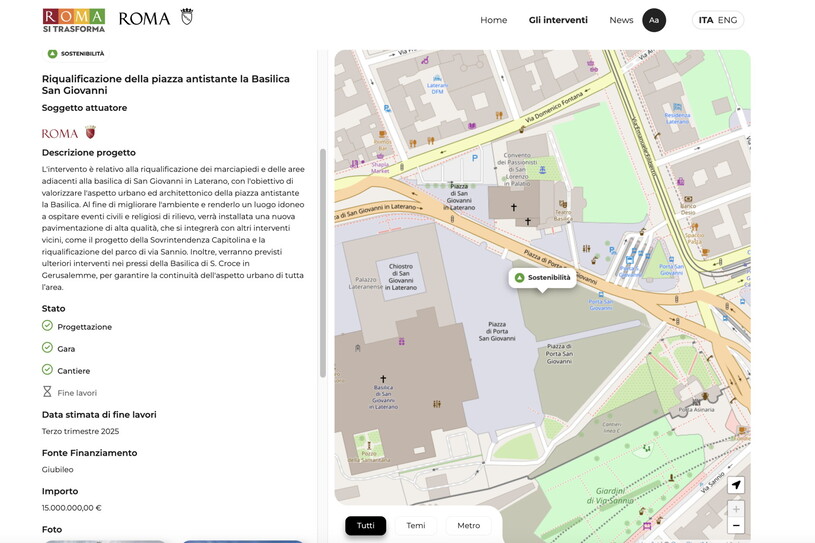Click the ROMA city crest logo in header

pyautogui.click(x=155, y=18)
